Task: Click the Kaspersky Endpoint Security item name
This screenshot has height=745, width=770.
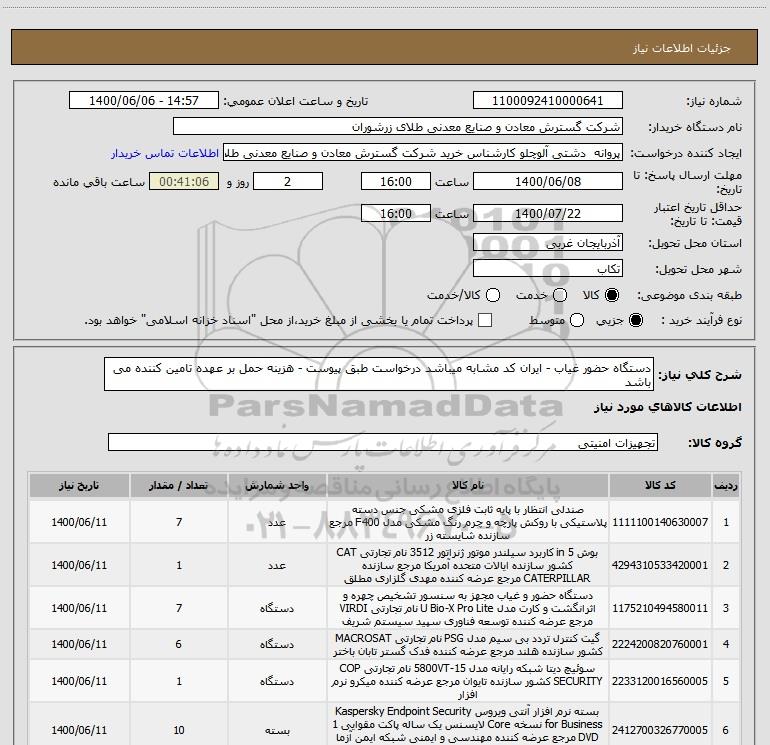Action: [468, 725]
